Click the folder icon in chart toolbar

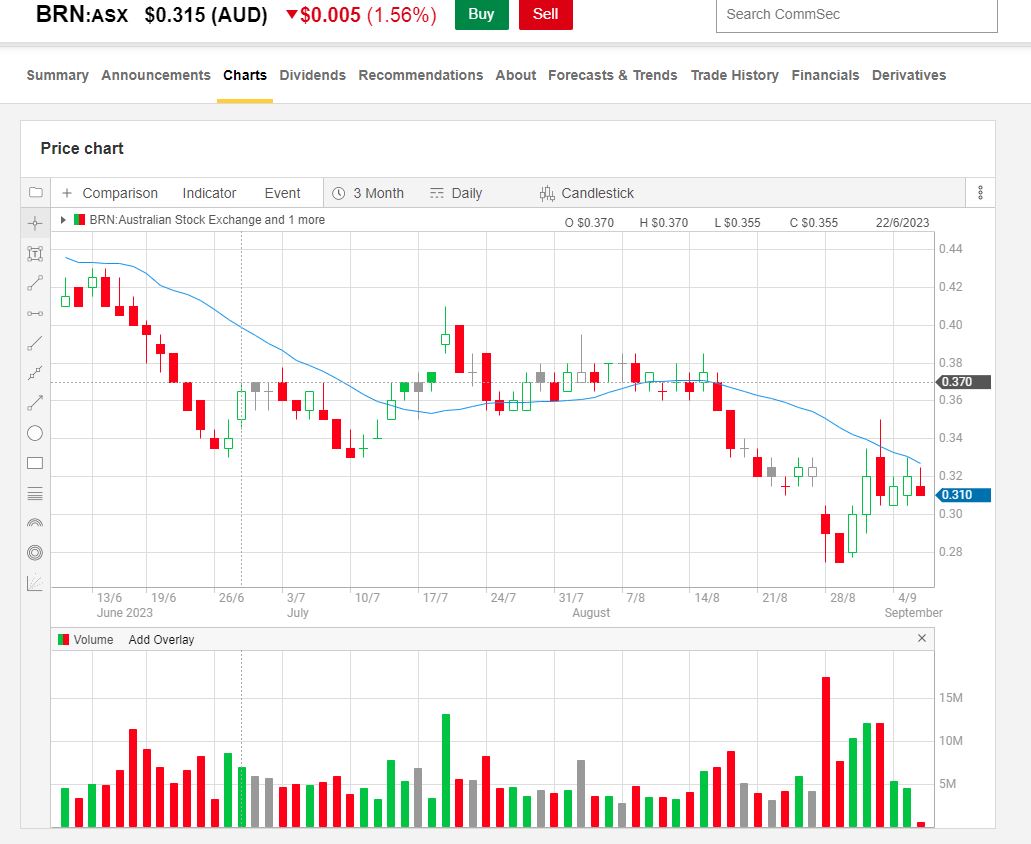(x=35, y=193)
